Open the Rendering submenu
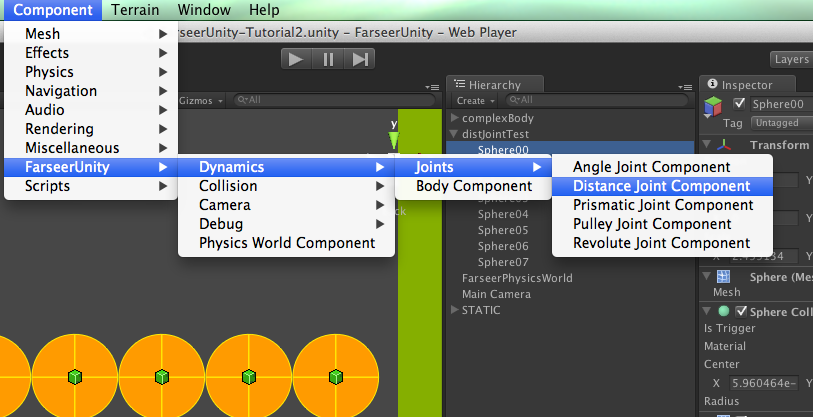Image resolution: width=813 pixels, height=417 pixels. pos(91,129)
